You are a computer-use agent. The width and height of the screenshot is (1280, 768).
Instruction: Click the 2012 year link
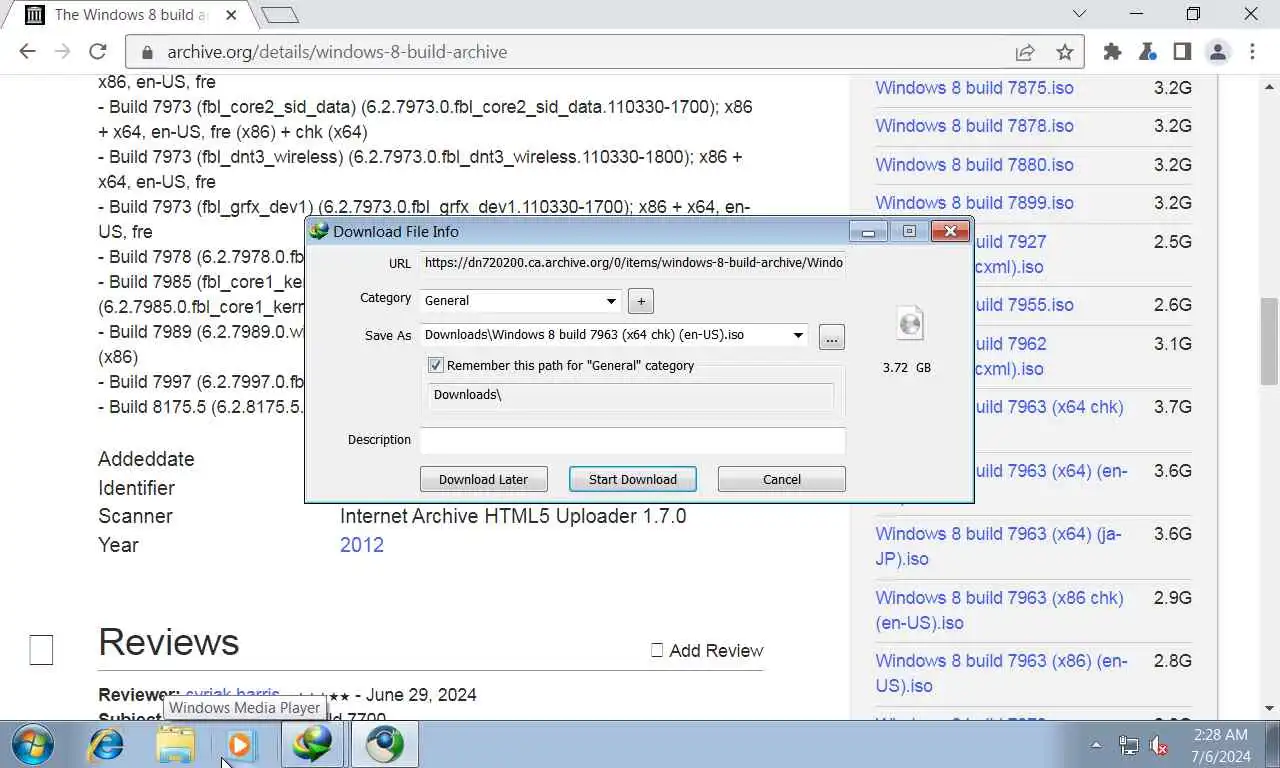point(362,545)
